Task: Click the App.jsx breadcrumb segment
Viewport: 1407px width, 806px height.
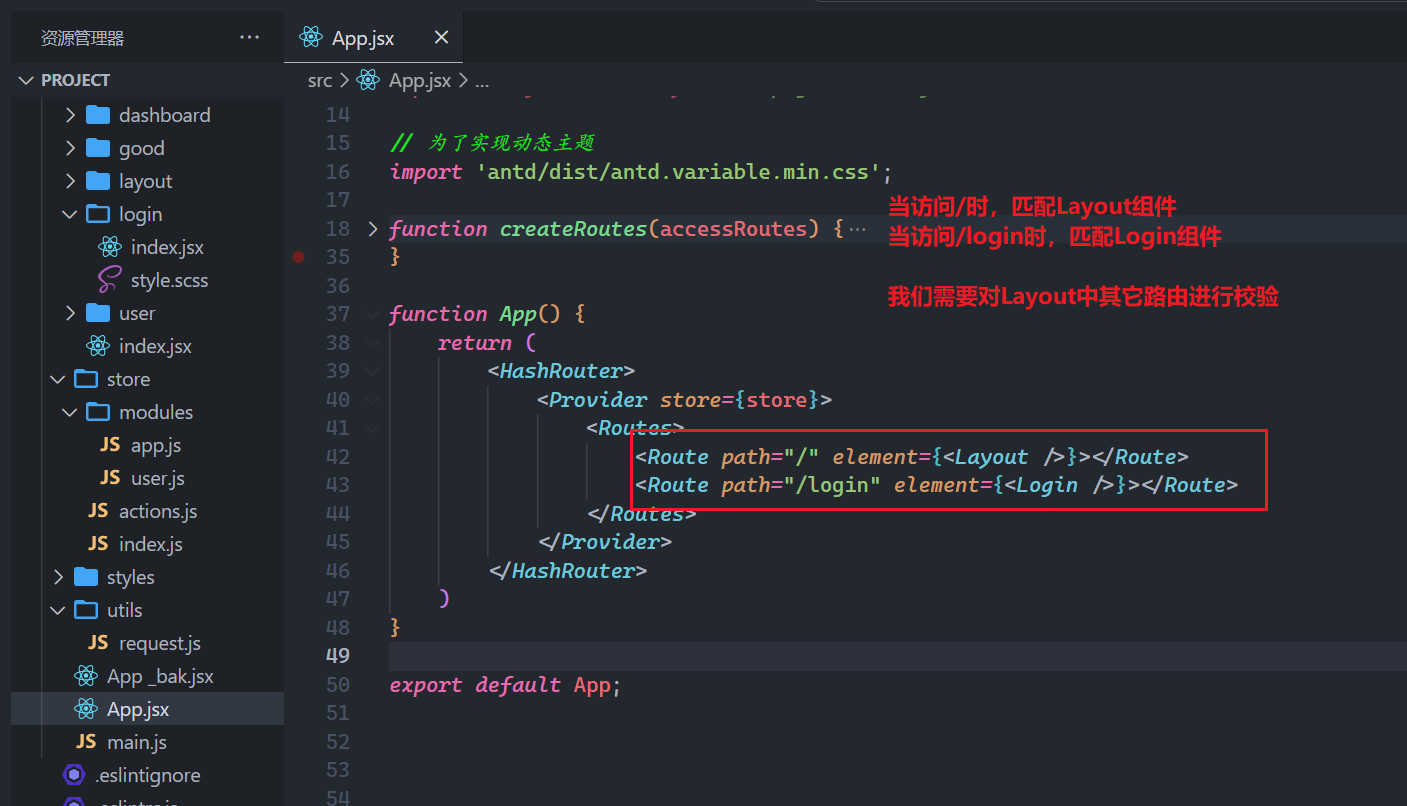Action: click(x=420, y=80)
